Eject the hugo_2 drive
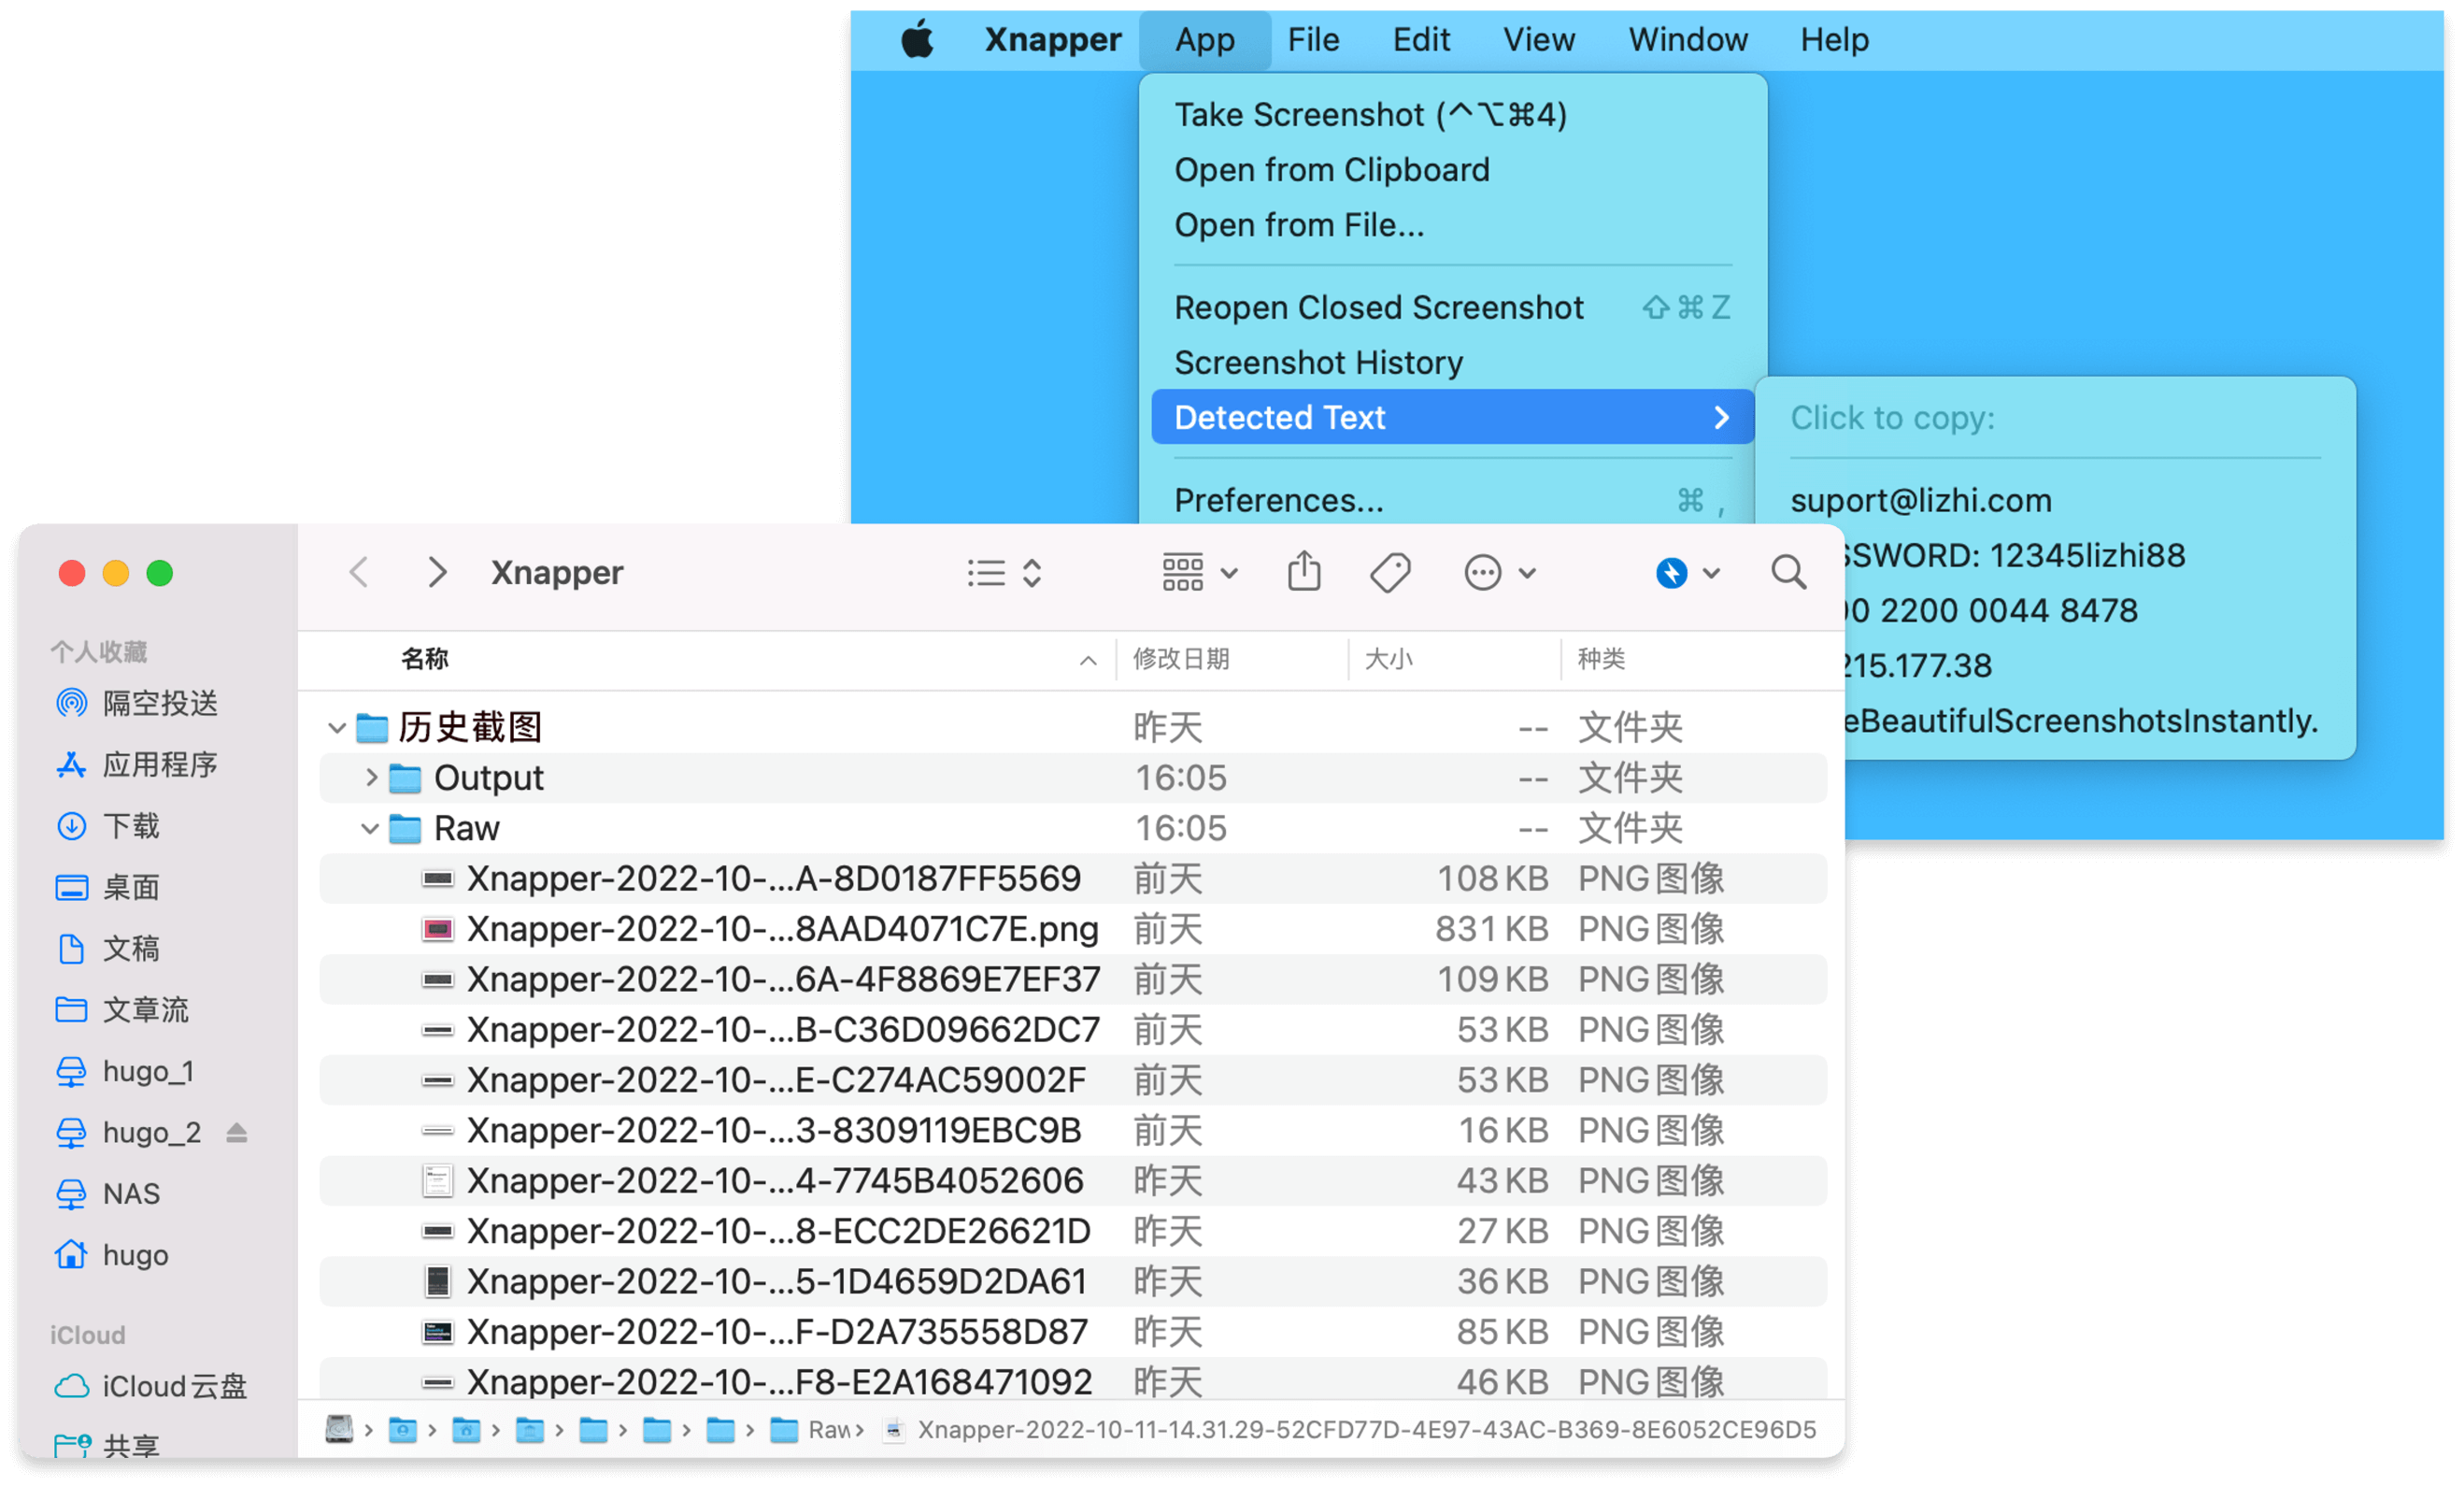Image resolution: width=2464 pixels, height=1486 pixels. coord(236,1132)
